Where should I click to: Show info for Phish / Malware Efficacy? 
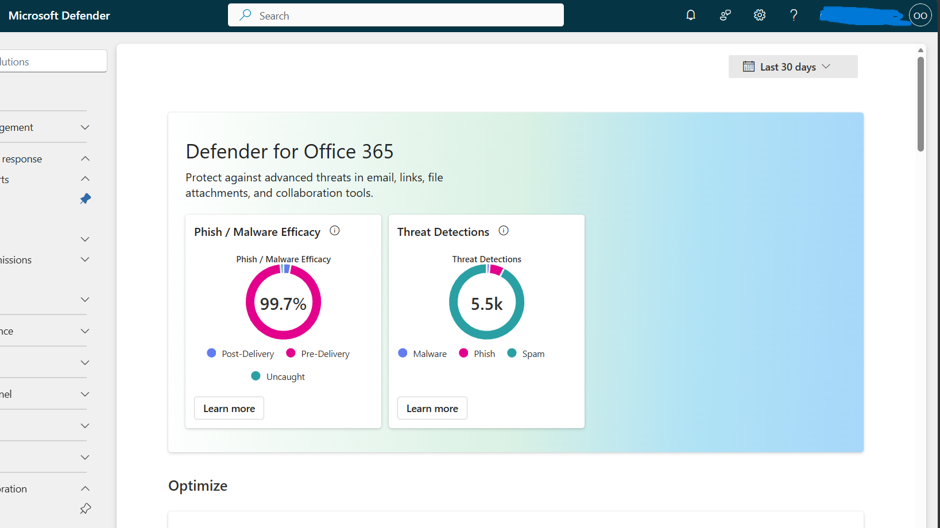click(335, 231)
